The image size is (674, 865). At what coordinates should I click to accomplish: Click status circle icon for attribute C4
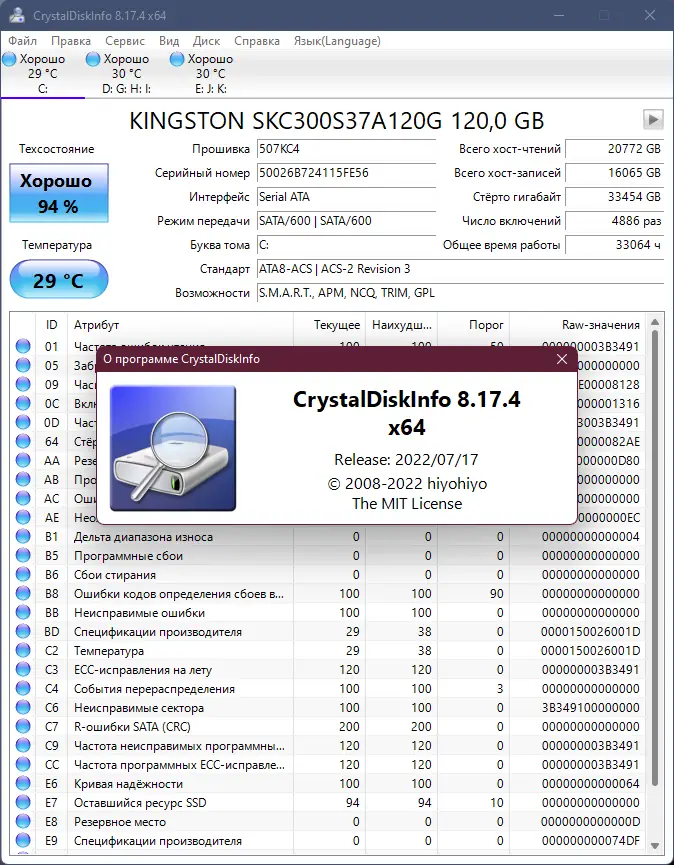coord(23,689)
